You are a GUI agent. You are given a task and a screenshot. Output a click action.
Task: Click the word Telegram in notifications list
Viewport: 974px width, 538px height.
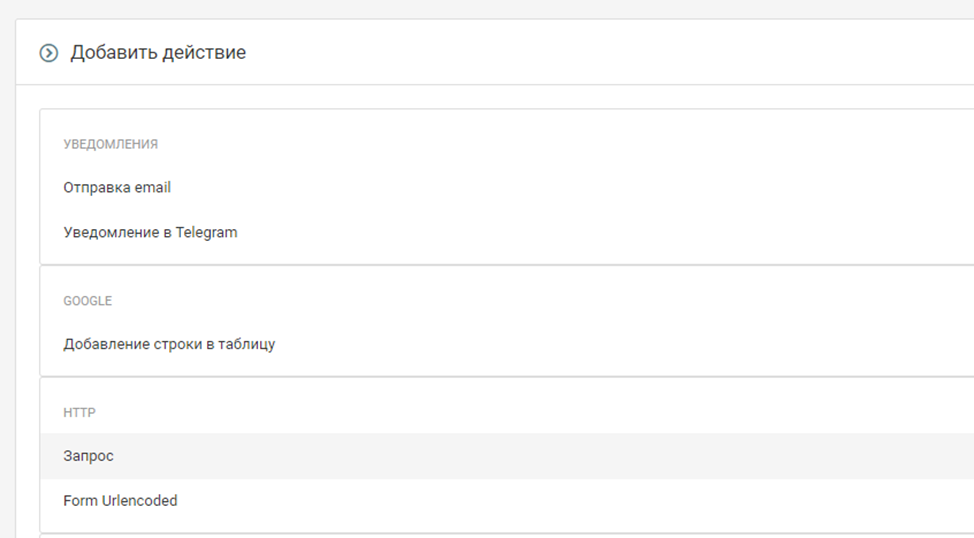[x=206, y=232]
